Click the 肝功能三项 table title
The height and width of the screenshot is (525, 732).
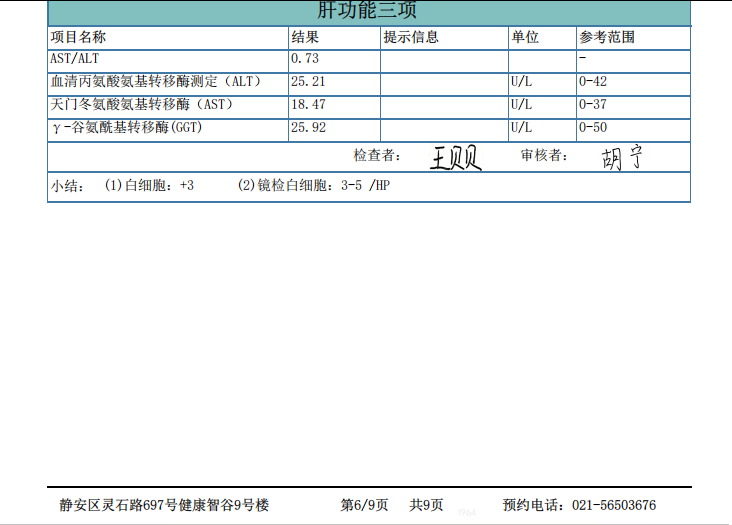pos(367,11)
